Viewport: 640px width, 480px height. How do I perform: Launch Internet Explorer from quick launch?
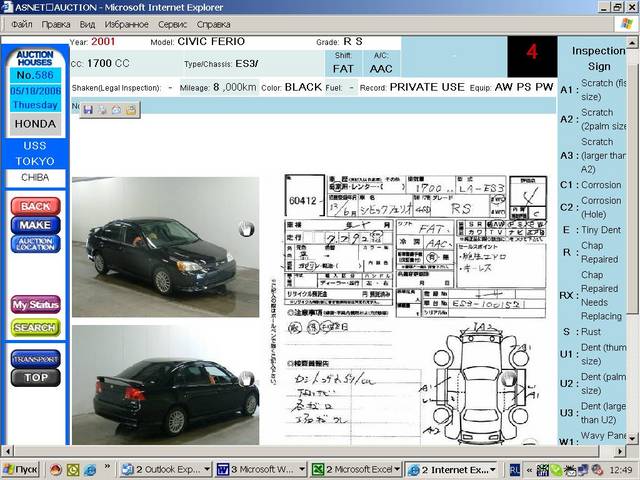[x=90, y=469]
